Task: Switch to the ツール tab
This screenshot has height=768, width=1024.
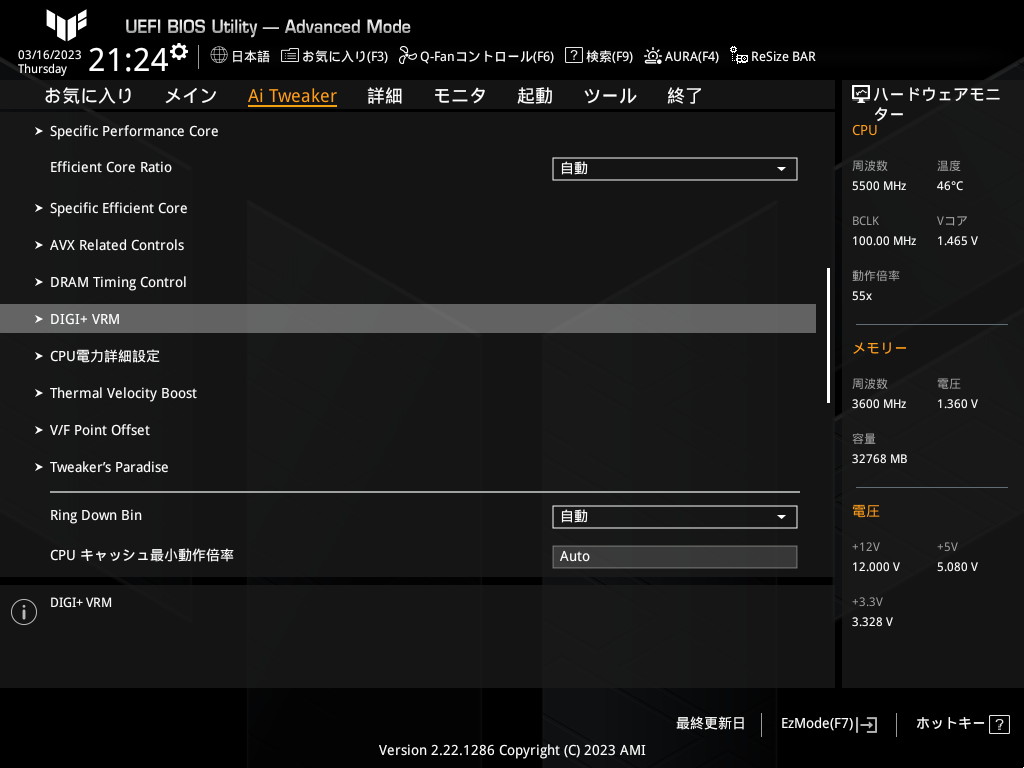Action: tap(609, 96)
